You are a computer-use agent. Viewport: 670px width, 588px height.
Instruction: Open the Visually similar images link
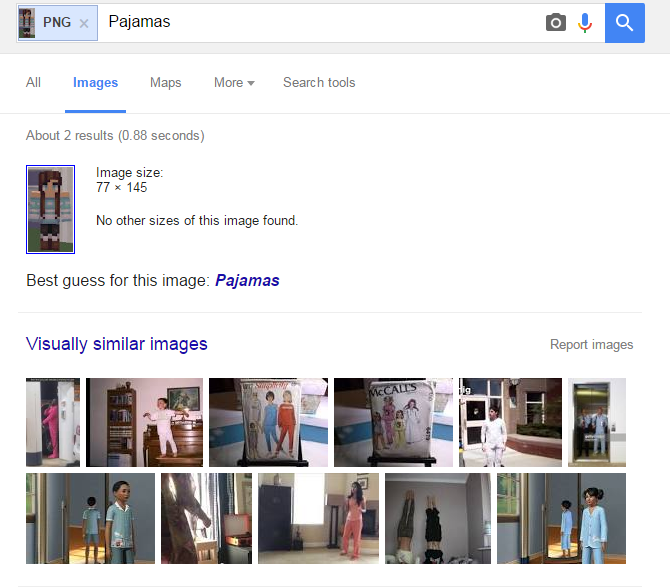click(x=117, y=344)
